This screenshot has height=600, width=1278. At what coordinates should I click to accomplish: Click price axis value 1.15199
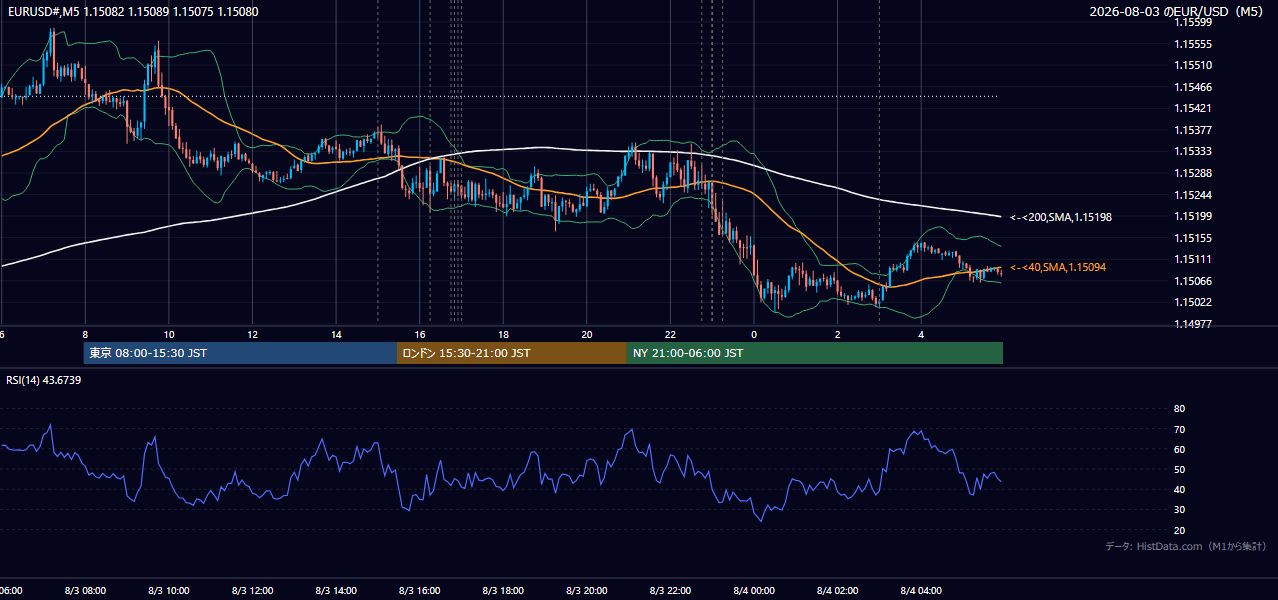[1192, 216]
